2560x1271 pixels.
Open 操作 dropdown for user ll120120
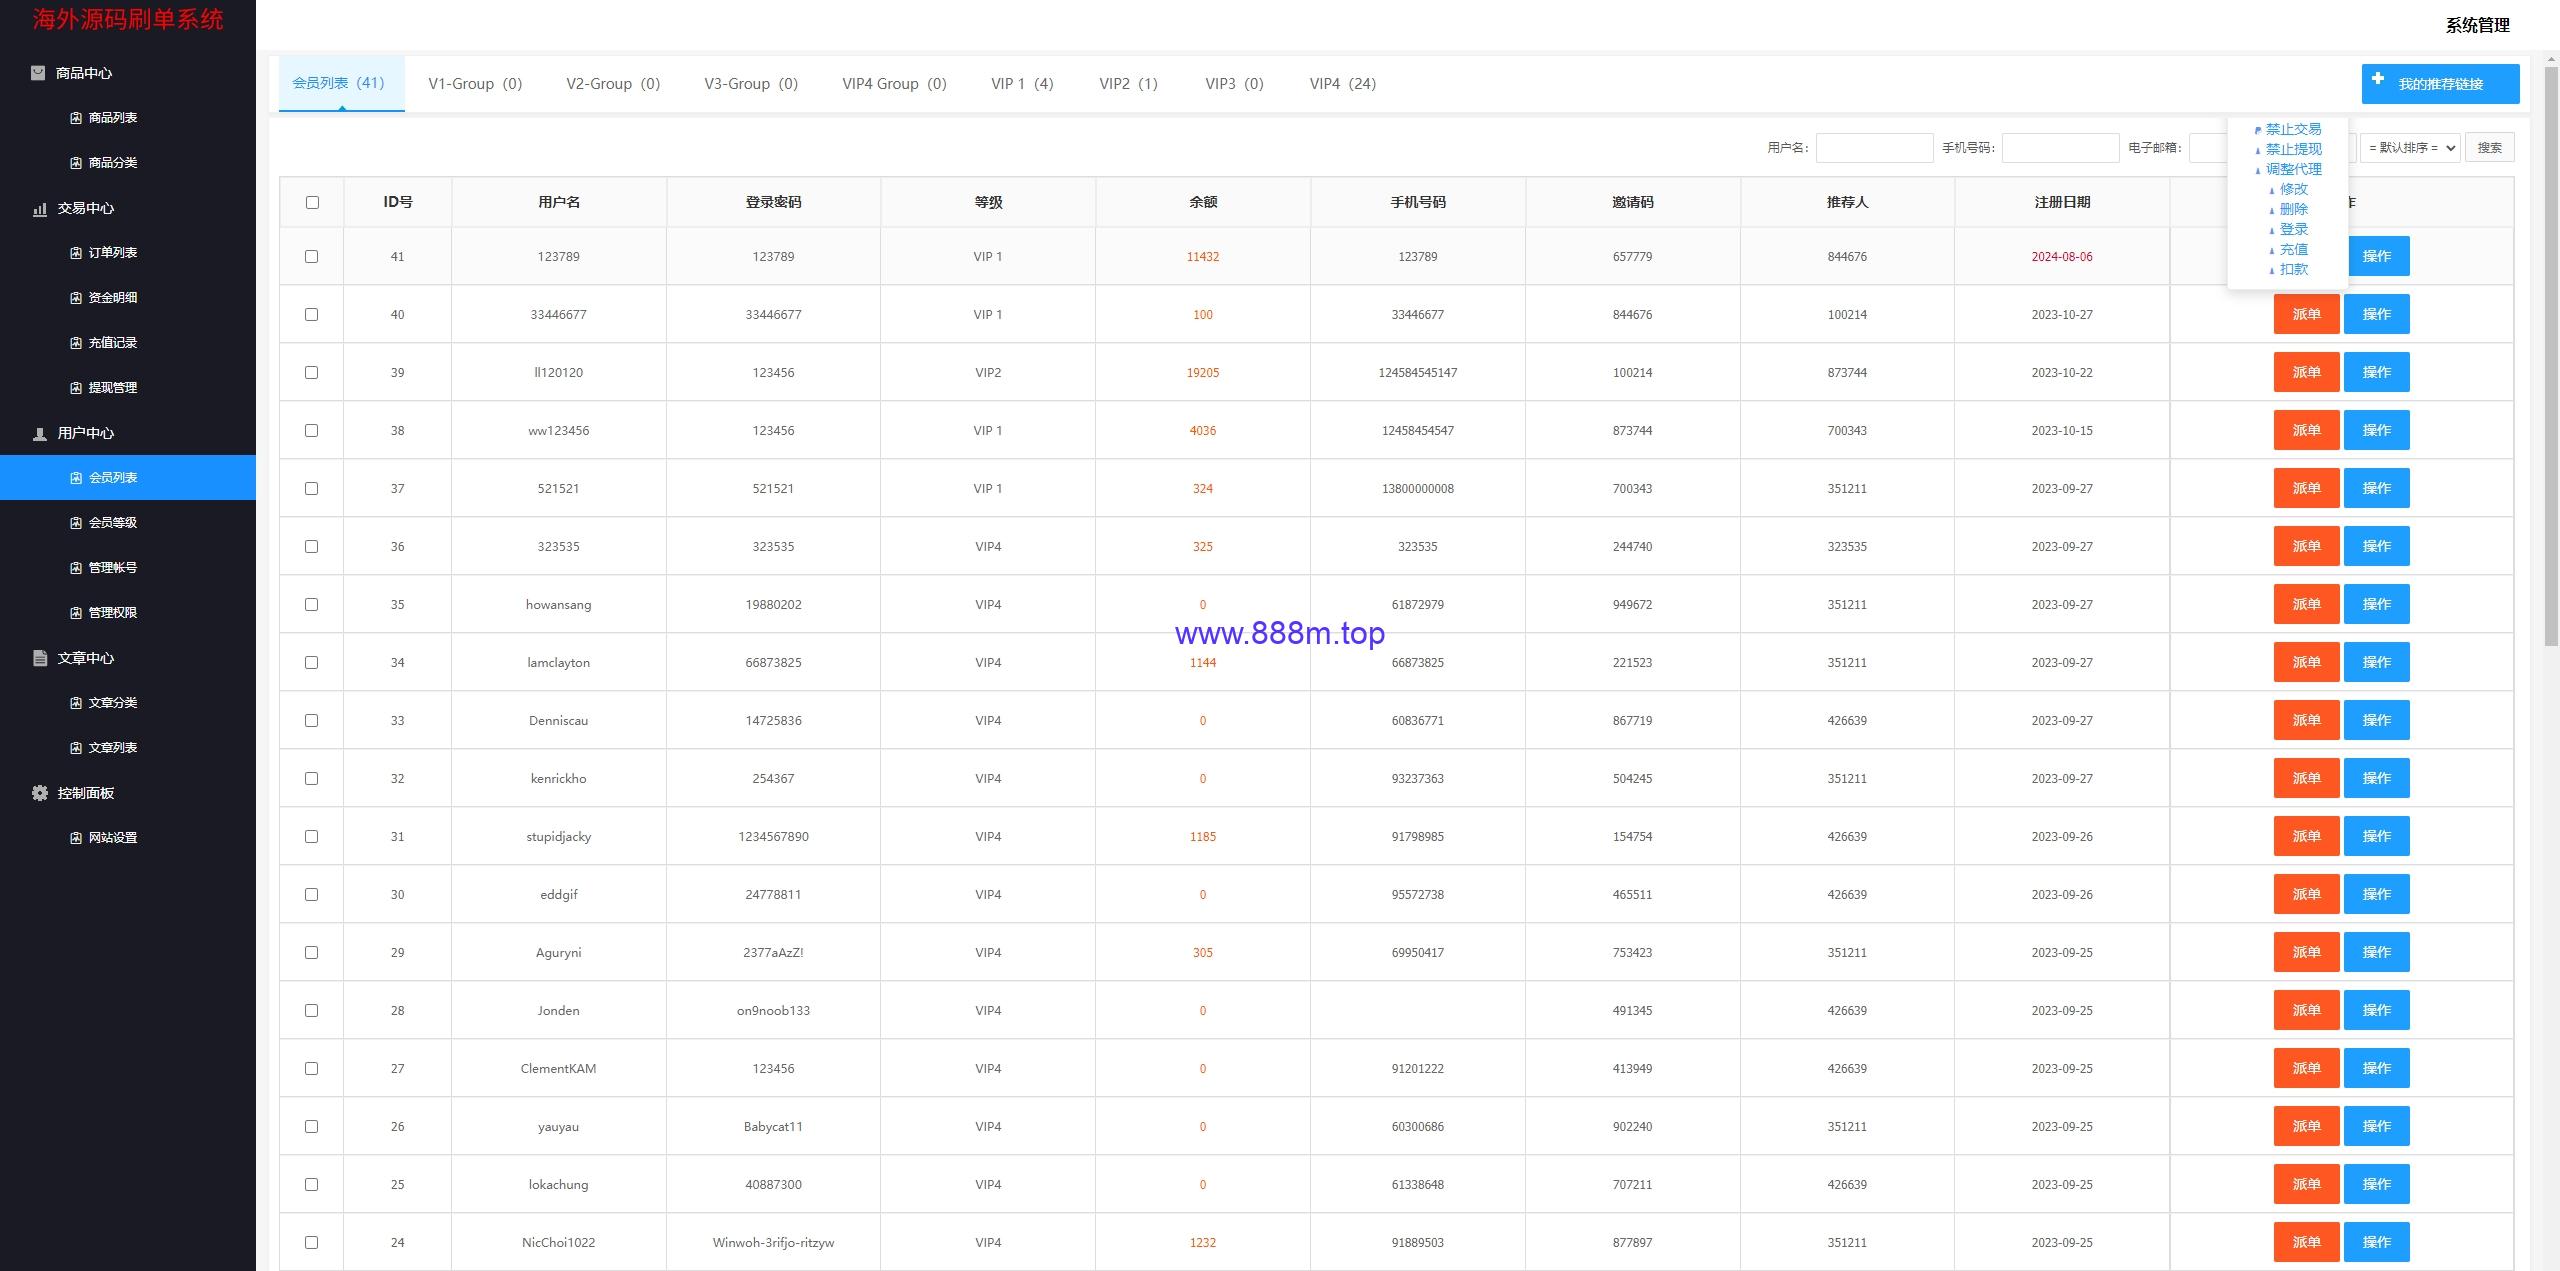[x=2376, y=372]
